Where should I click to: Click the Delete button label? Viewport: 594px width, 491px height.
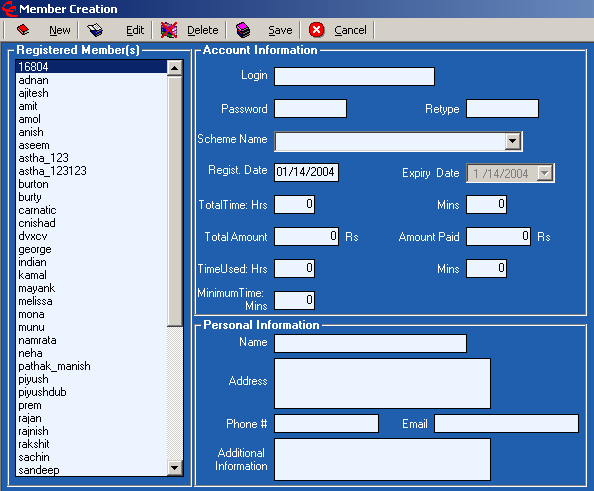203,30
